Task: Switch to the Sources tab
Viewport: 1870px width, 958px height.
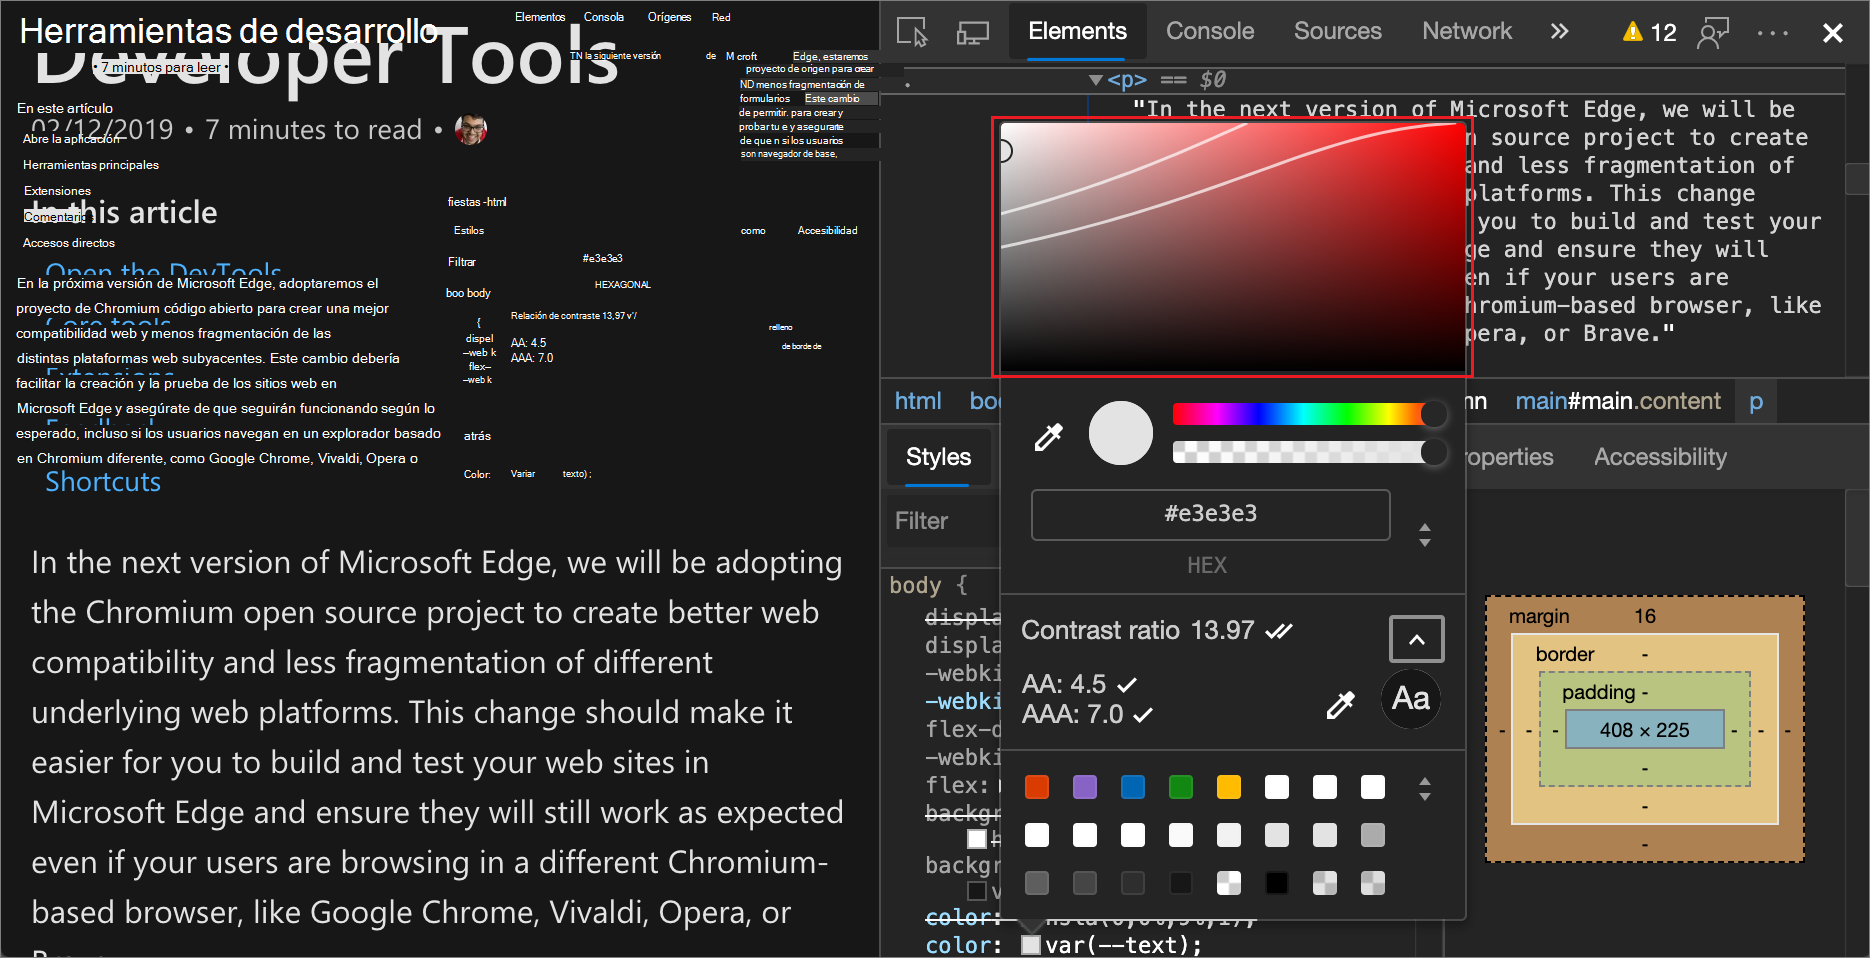Action: (x=1337, y=31)
